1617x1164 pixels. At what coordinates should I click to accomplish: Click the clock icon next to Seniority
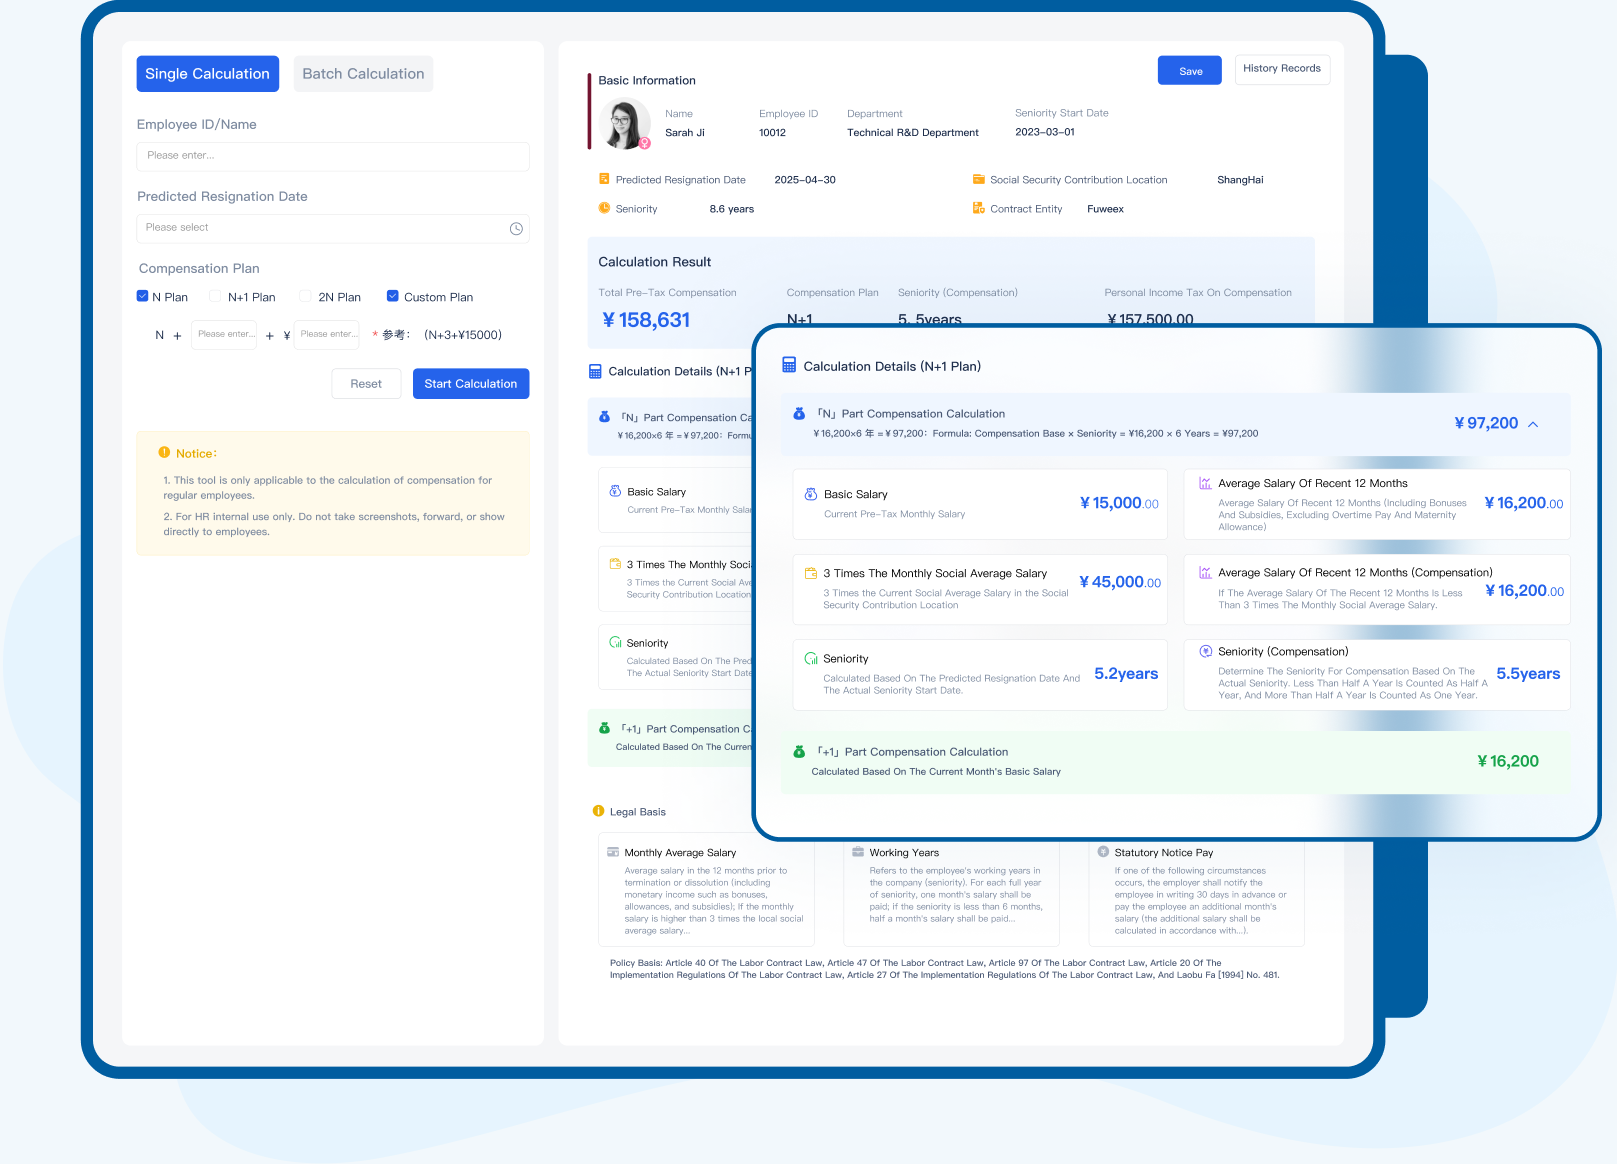pos(605,208)
